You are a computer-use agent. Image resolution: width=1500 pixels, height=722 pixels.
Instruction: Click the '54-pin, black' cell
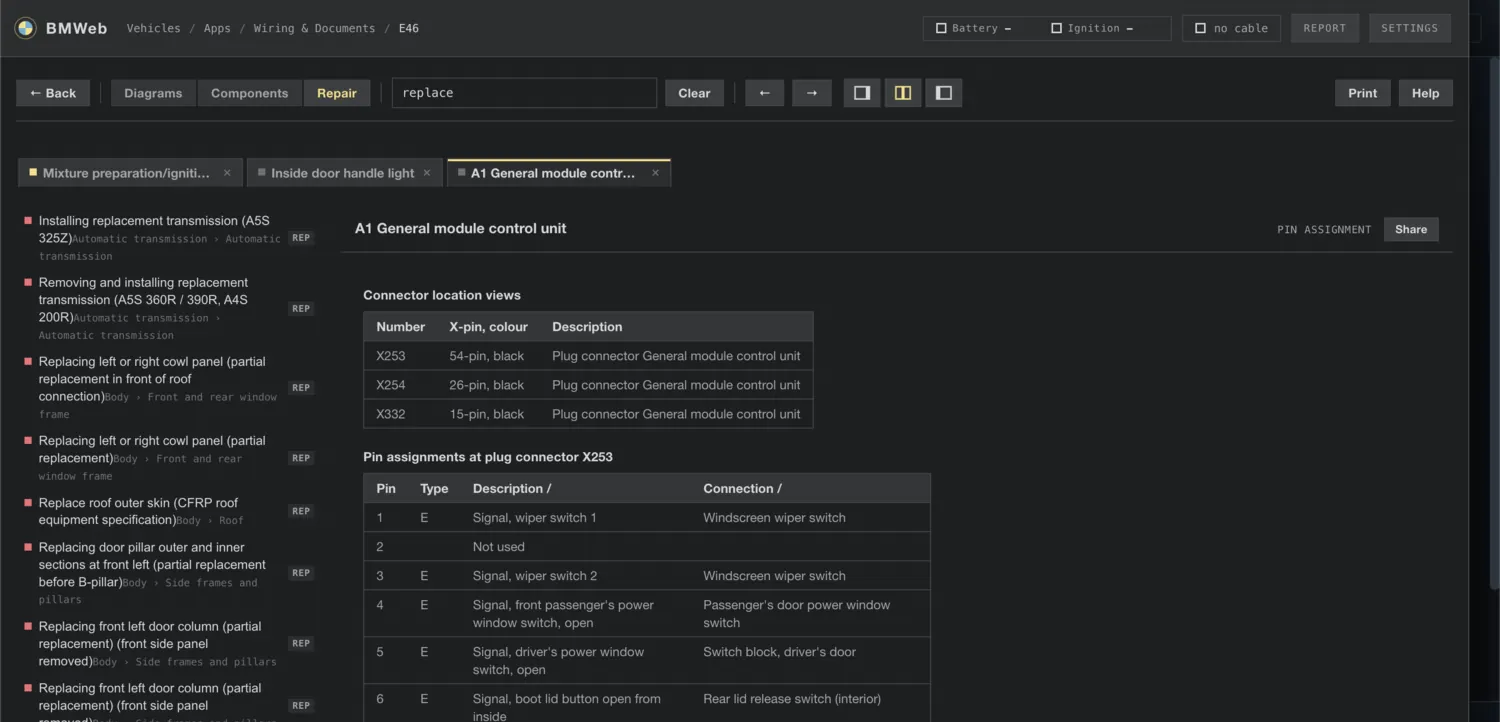pos(487,356)
